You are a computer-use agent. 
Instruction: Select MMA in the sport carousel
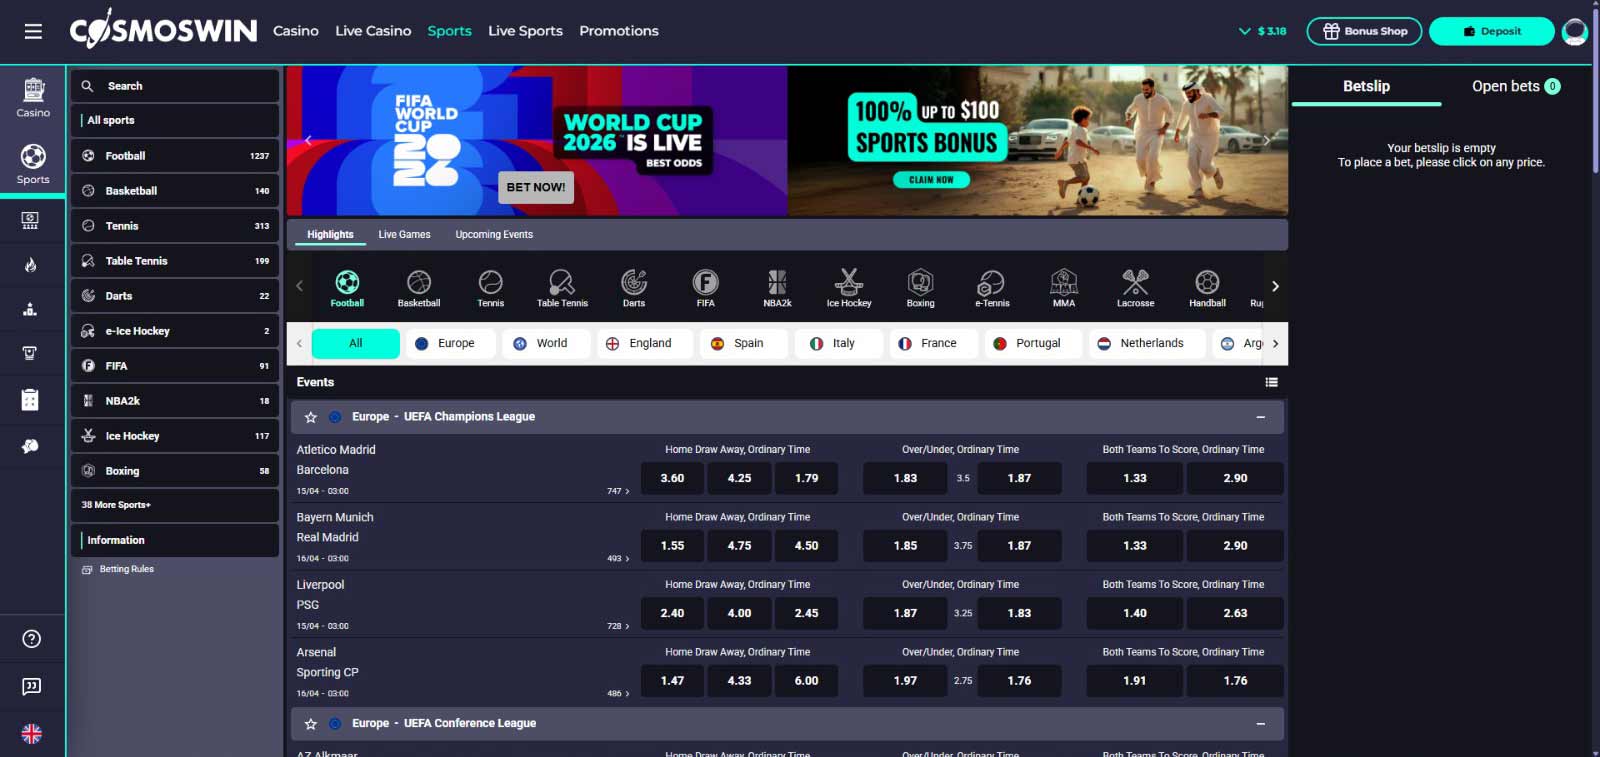pyautogui.click(x=1064, y=288)
